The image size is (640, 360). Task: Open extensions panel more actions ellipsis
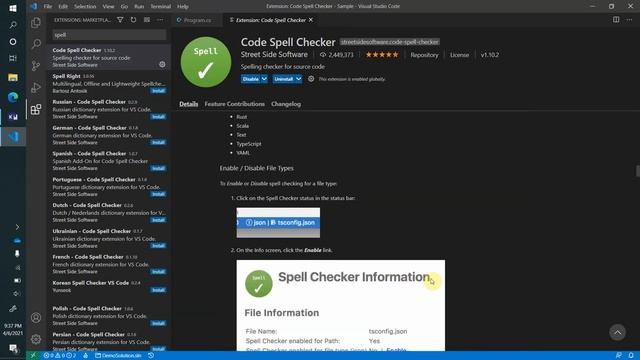pyautogui.click(x=160, y=20)
